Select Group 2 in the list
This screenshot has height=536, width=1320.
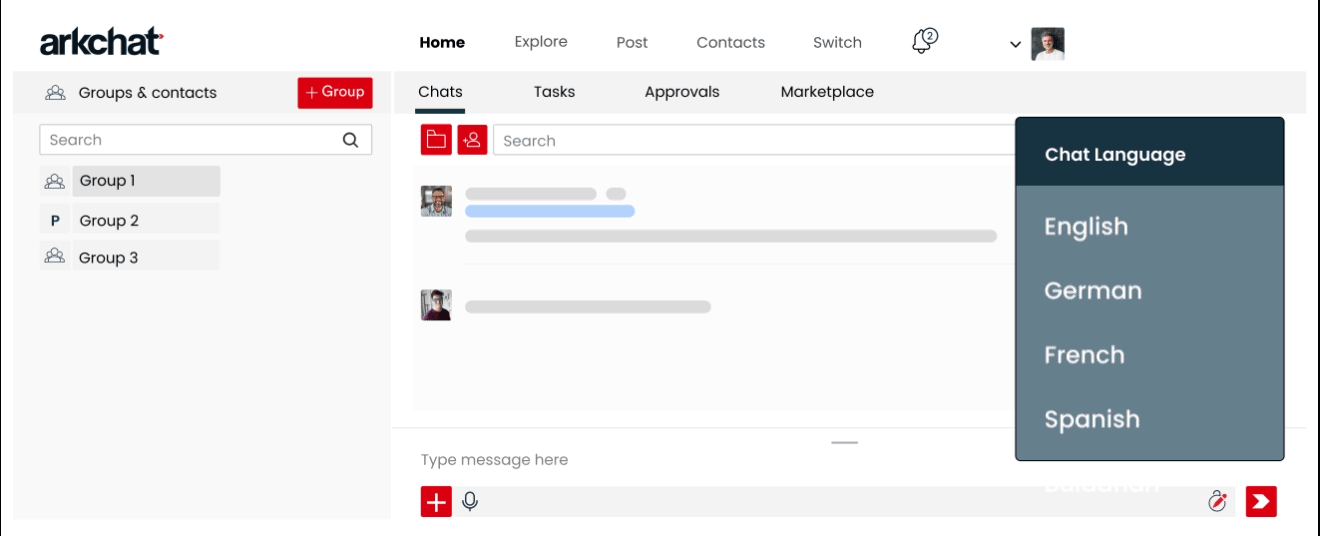pos(146,220)
